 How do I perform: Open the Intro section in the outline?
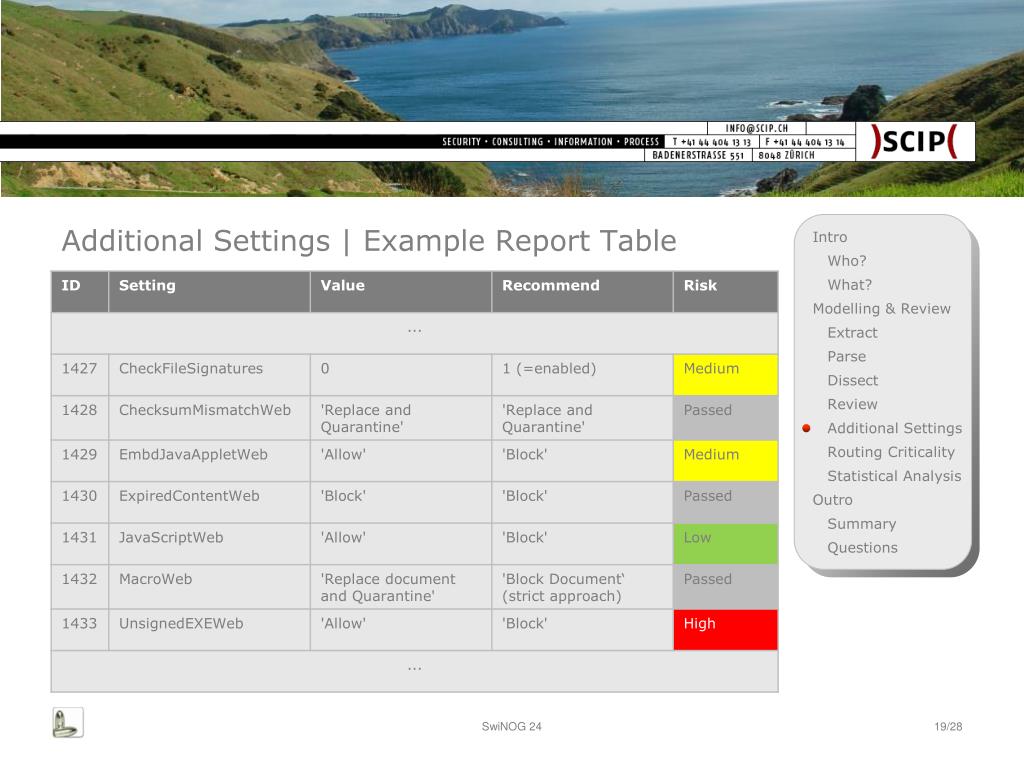[x=829, y=237]
